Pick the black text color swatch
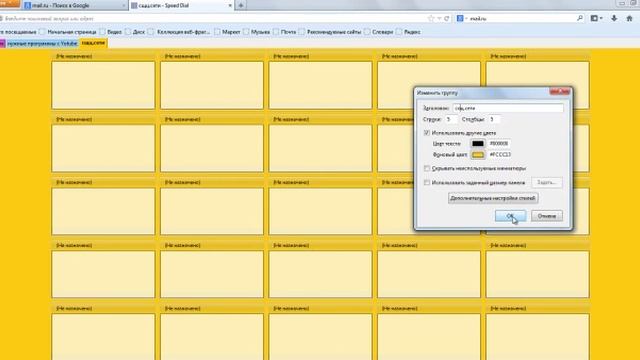This screenshot has width=640, height=360. [478, 144]
